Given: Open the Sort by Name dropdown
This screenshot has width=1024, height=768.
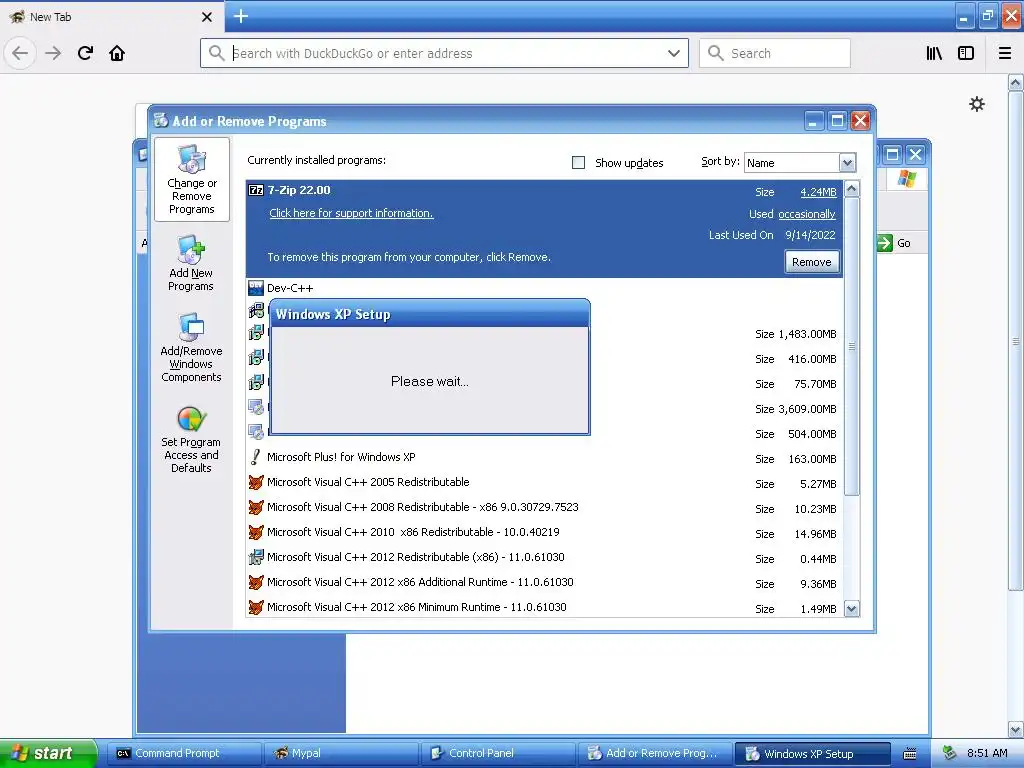Looking at the screenshot, I should pos(847,163).
